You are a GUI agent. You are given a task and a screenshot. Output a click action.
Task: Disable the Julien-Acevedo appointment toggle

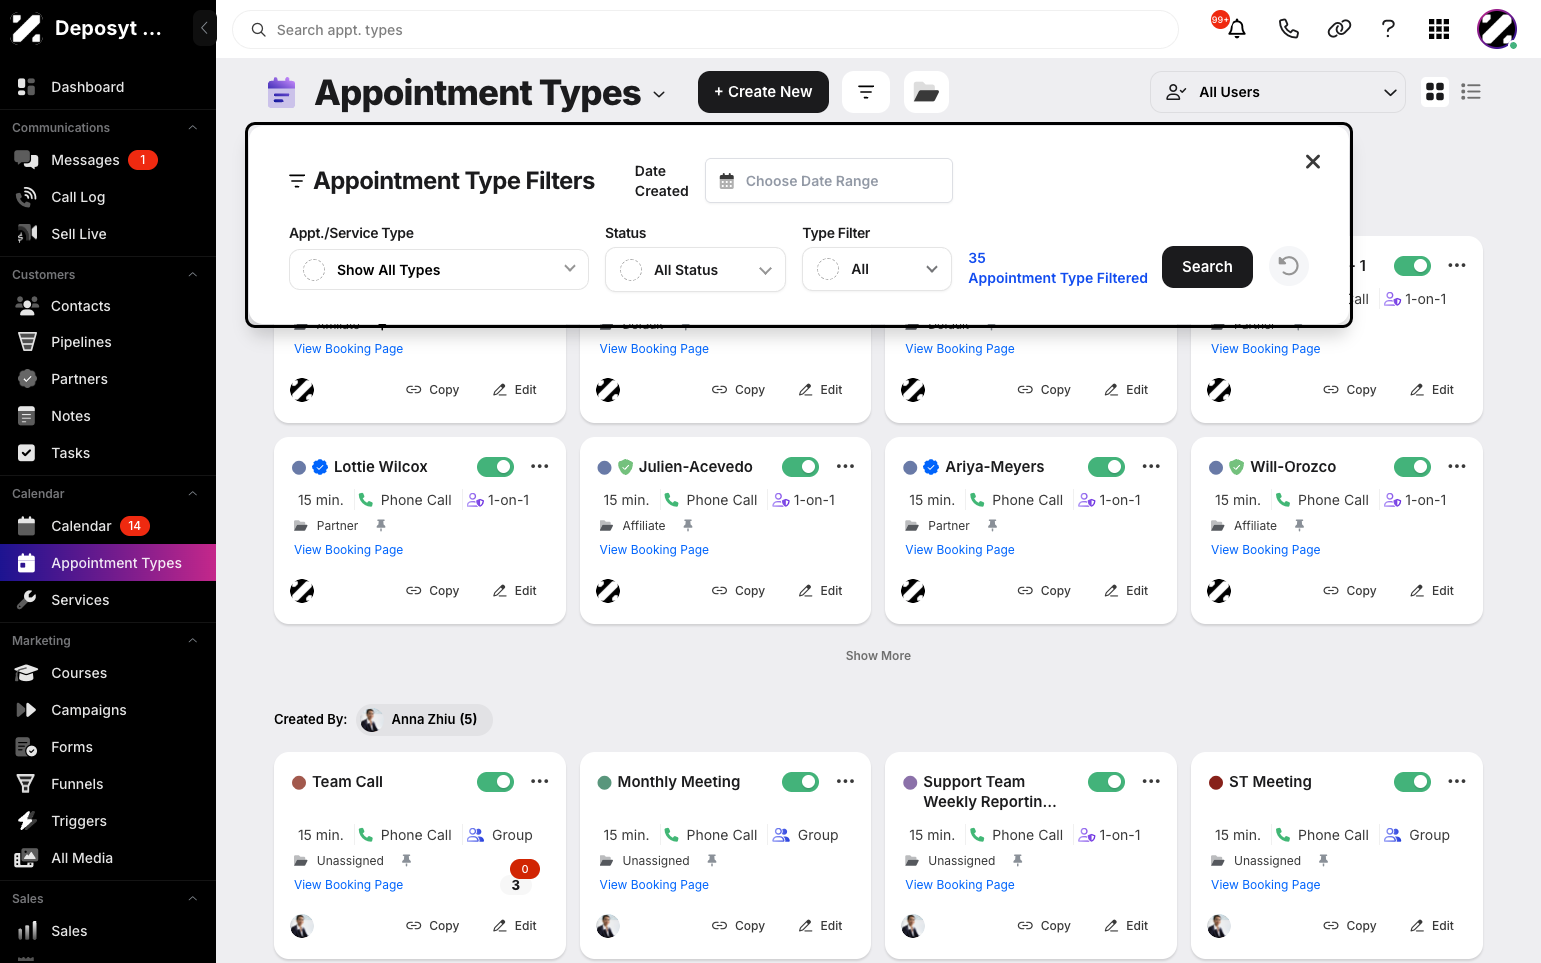[x=800, y=467]
